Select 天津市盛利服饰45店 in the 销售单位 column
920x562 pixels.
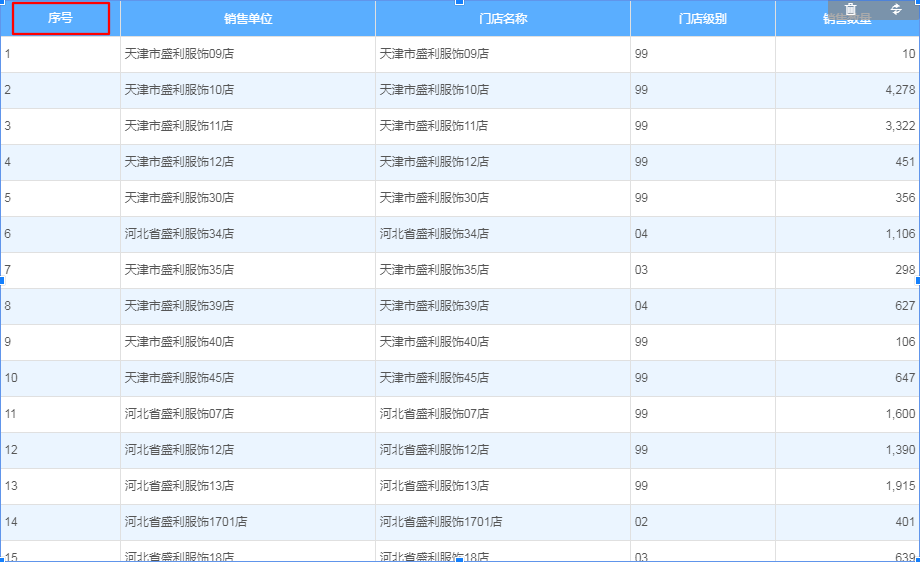(x=179, y=378)
